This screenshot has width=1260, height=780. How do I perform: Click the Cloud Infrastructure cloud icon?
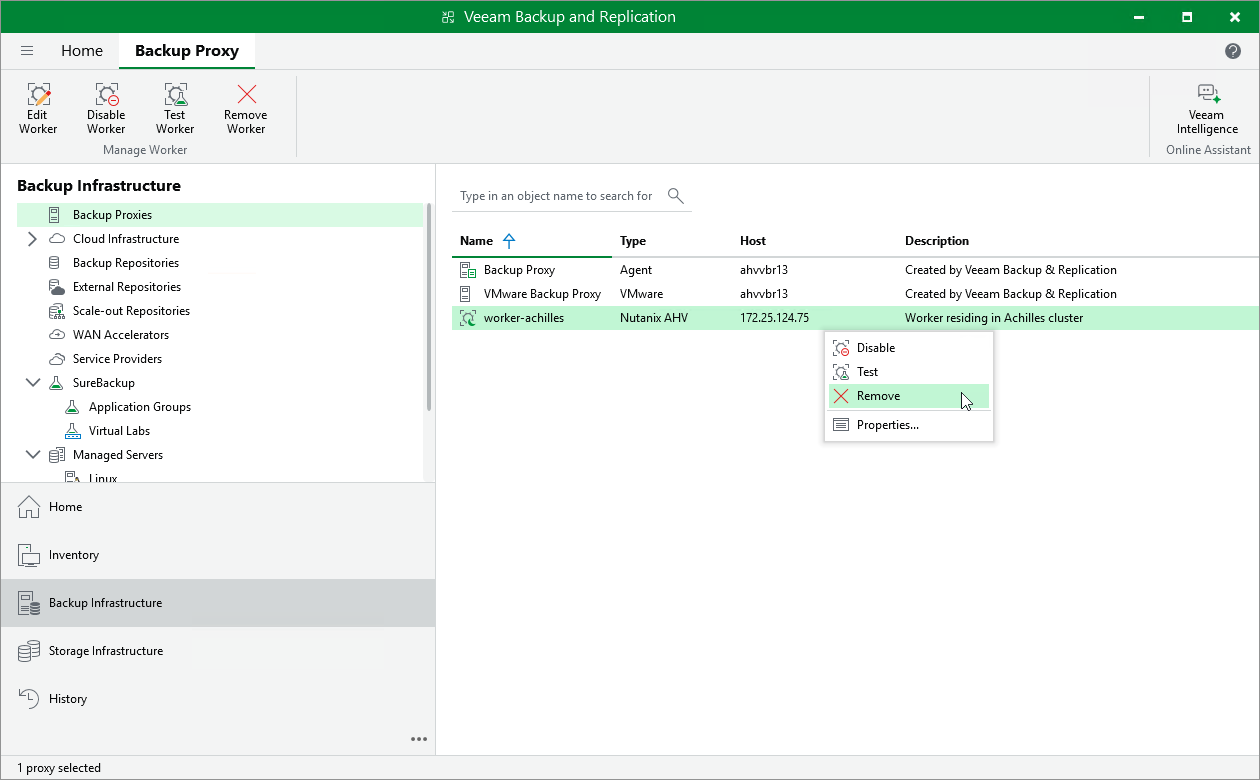57,239
